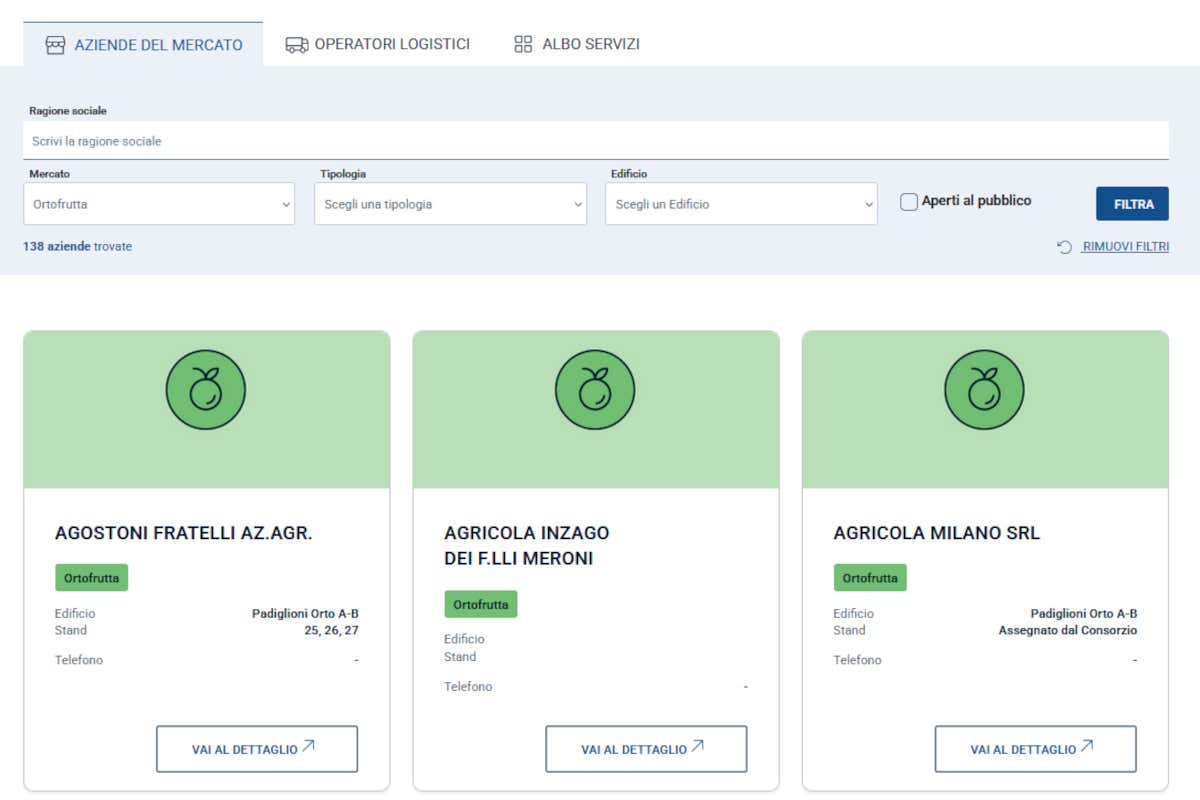
Task: Click the Ortofrutta badge on Agostoni Fratelli card
Action: click(91, 577)
